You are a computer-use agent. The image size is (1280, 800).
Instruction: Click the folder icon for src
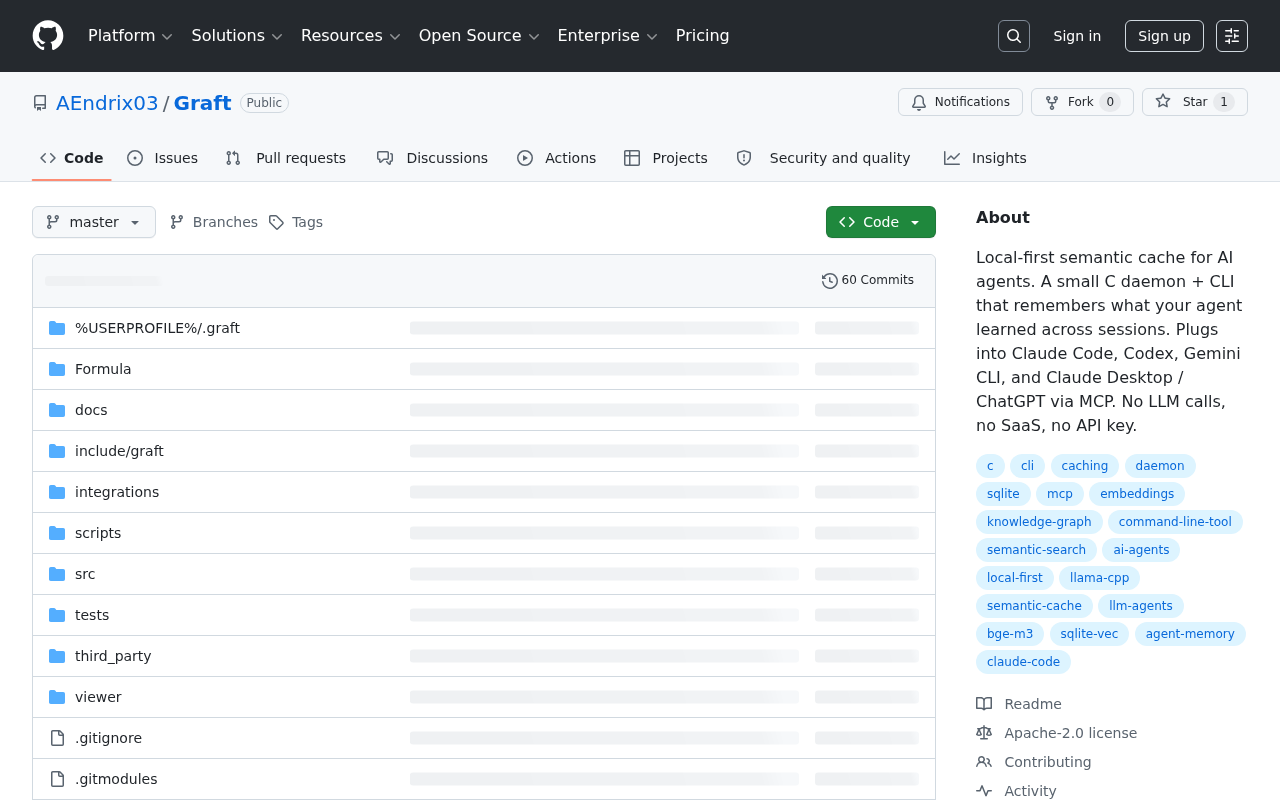57,574
